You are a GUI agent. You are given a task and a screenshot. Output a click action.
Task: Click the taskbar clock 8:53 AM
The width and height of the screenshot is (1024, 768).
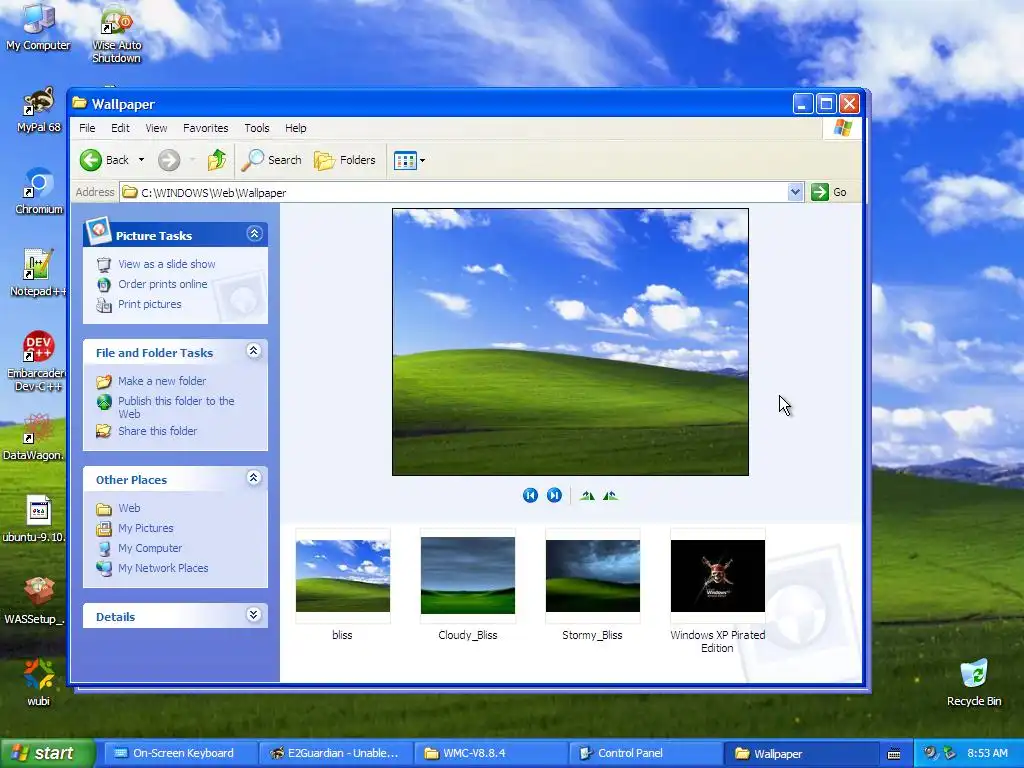(x=987, y=753)
